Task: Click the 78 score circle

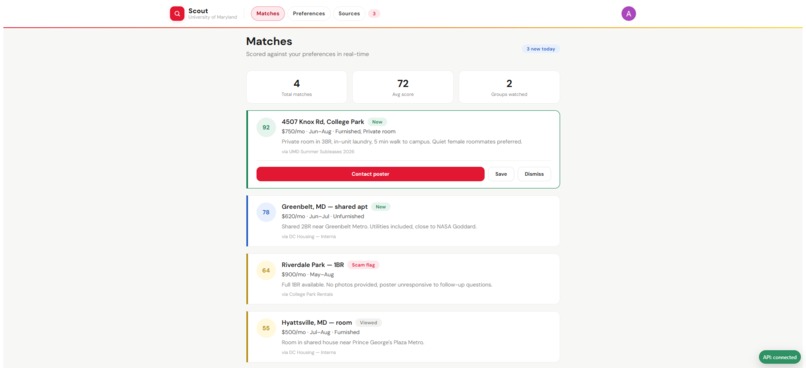Action: pos(266,212)
